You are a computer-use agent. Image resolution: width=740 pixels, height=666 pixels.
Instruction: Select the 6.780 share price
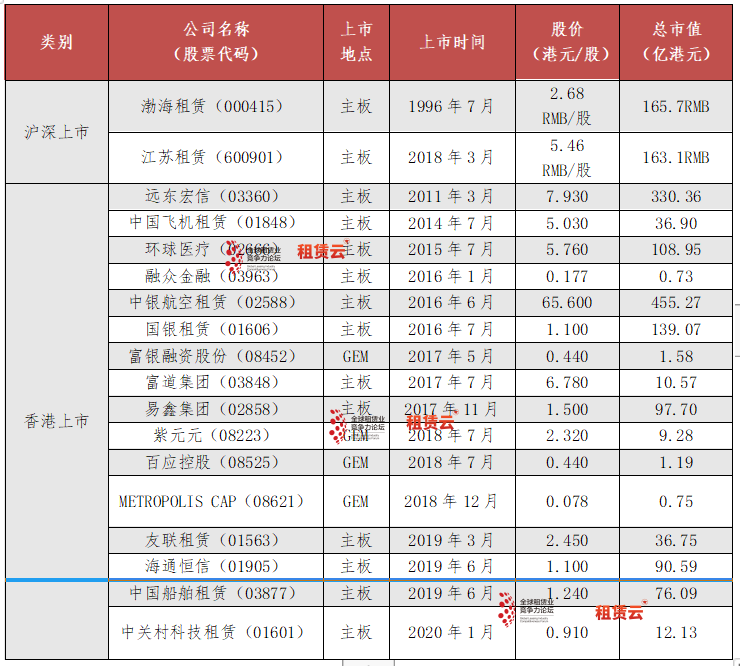click(567, 383)
